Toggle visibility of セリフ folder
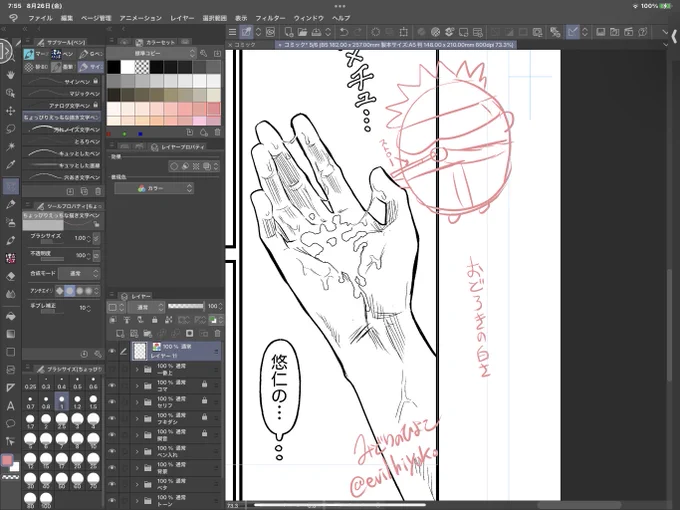 [112, 402]
